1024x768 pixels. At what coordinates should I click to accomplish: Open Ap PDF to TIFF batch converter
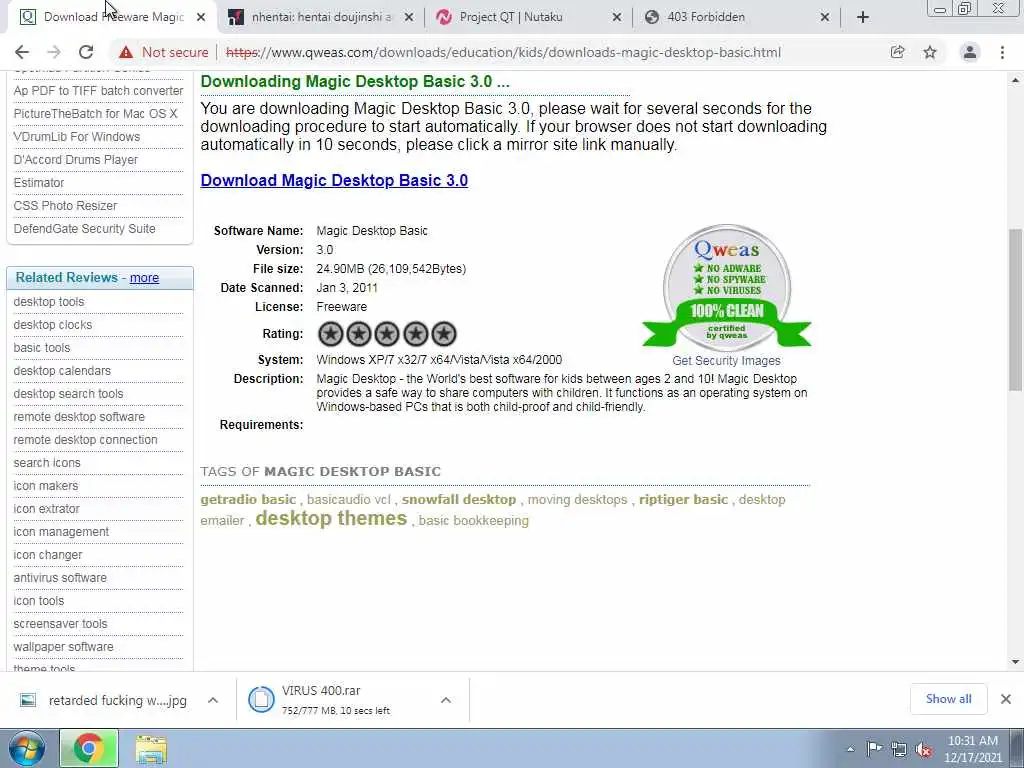coord(98,91)
